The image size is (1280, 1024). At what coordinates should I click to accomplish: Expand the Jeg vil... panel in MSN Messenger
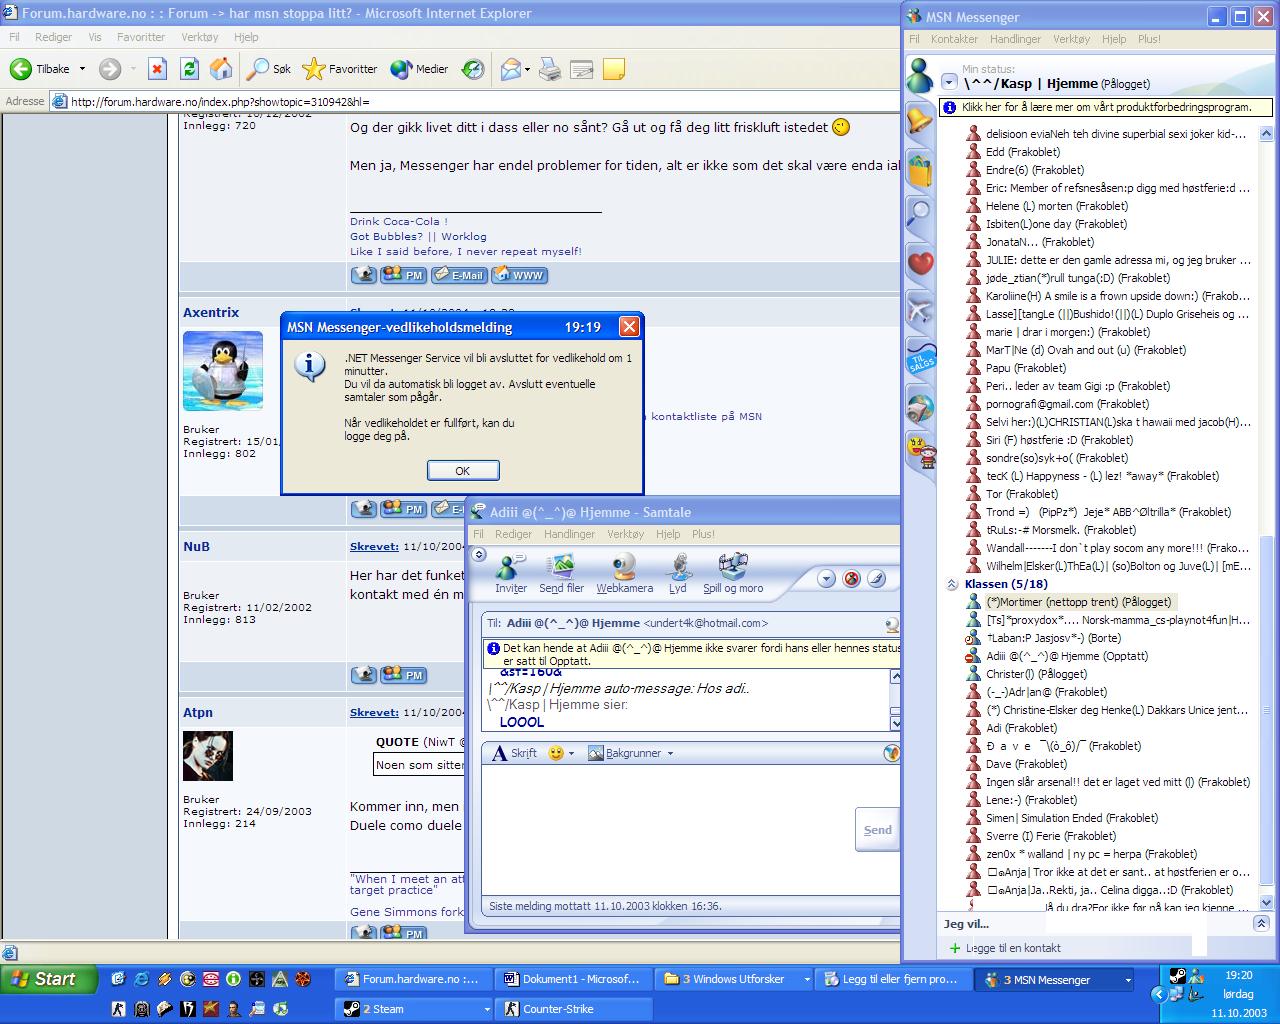pos(1261,924)
